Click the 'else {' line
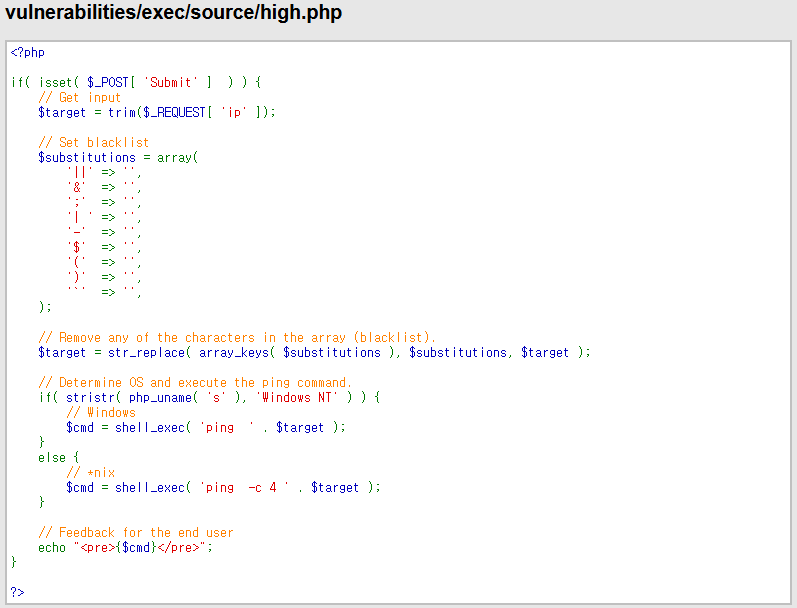The image size is (797, 608). click(x=58, y=458)
